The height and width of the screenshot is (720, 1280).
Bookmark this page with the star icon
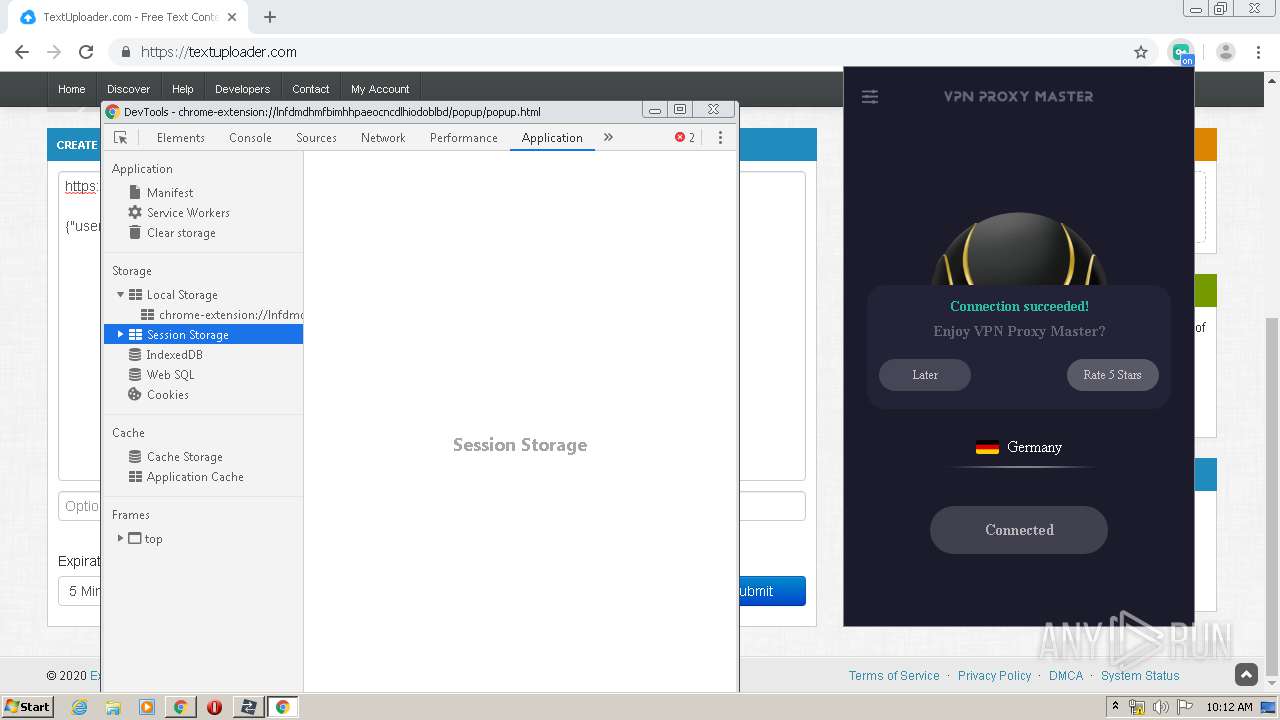pyautogui.click(x=1141, y=52)
